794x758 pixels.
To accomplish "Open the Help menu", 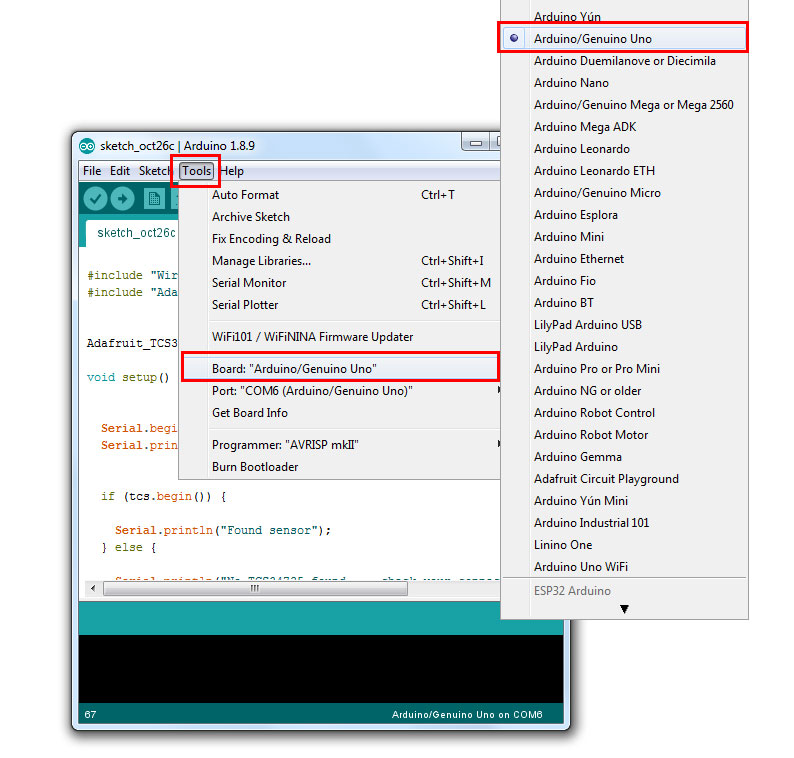I will (x=232, y=171).
